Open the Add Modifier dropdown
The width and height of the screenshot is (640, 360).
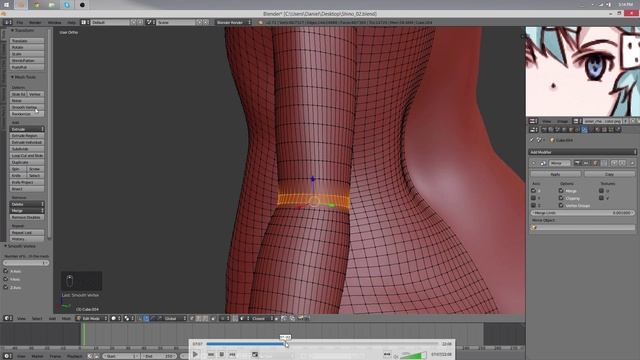click(x=582, y=152)
